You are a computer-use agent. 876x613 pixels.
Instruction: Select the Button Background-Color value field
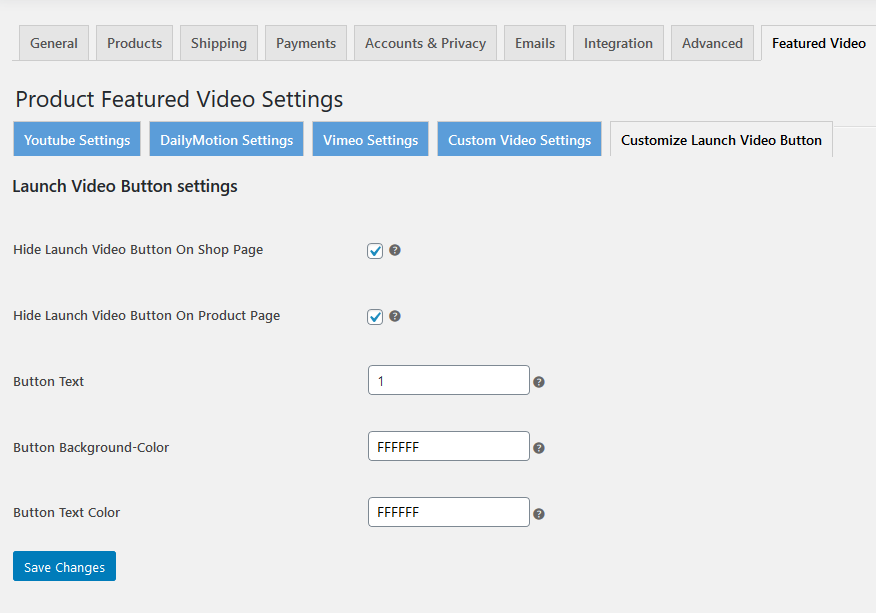point(448,446)
